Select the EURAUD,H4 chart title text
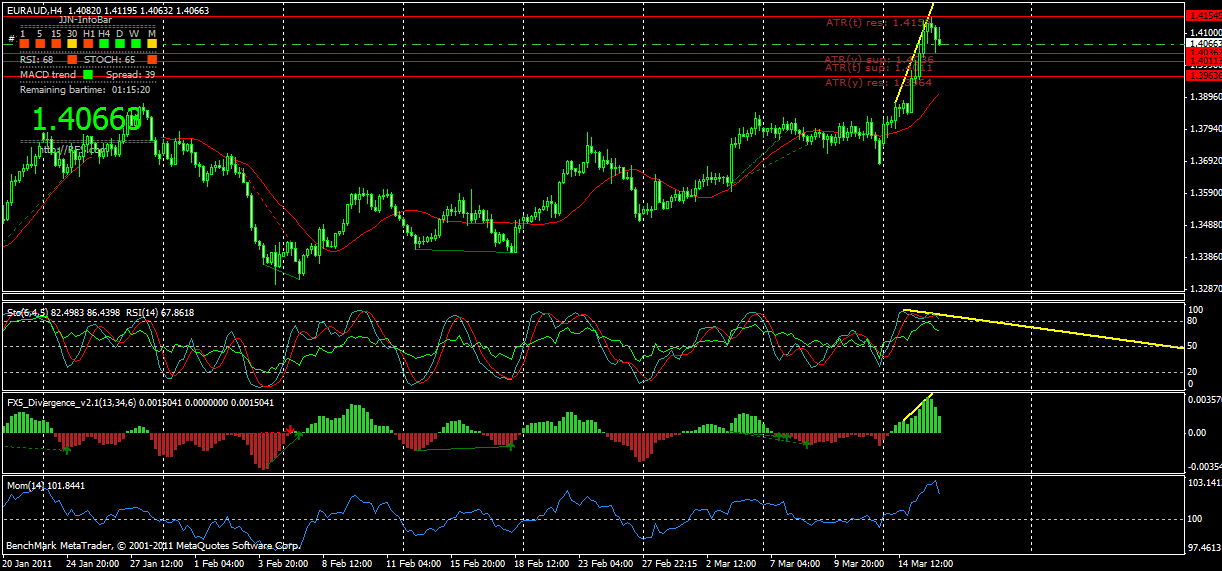The image size is (1222, 571). (x=35, y=10)
